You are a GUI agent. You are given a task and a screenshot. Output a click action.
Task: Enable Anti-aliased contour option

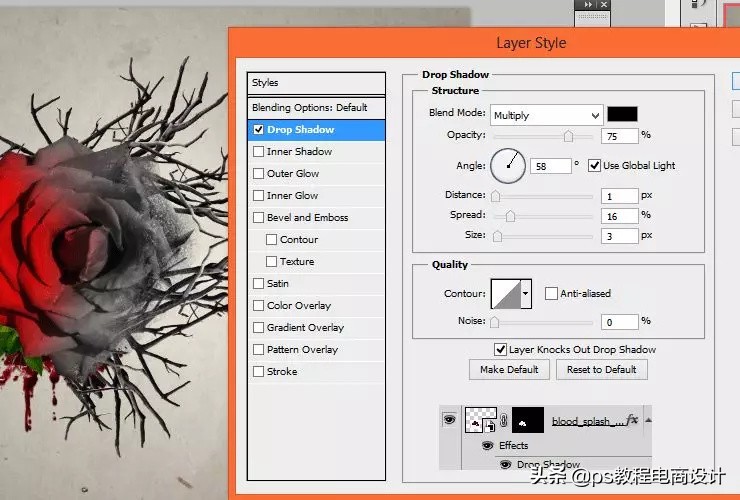coord(551,294)
